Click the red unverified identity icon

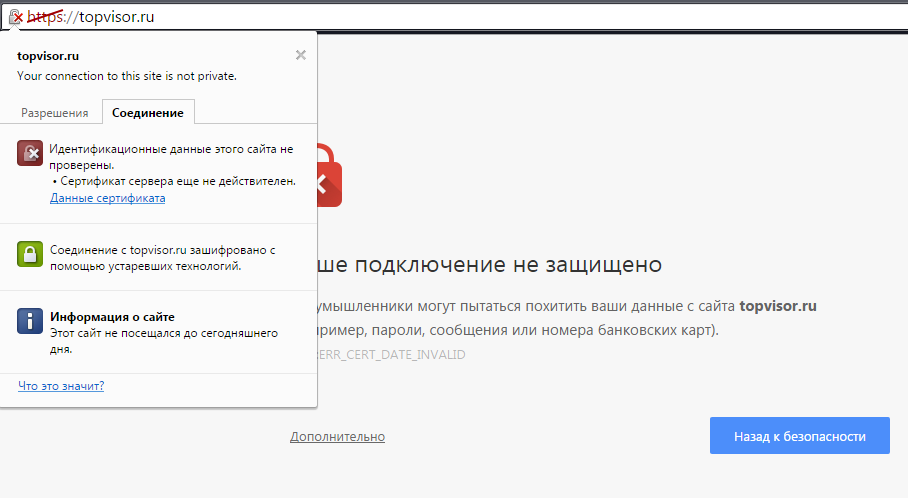pyautogui.click(x=30, y=153)
